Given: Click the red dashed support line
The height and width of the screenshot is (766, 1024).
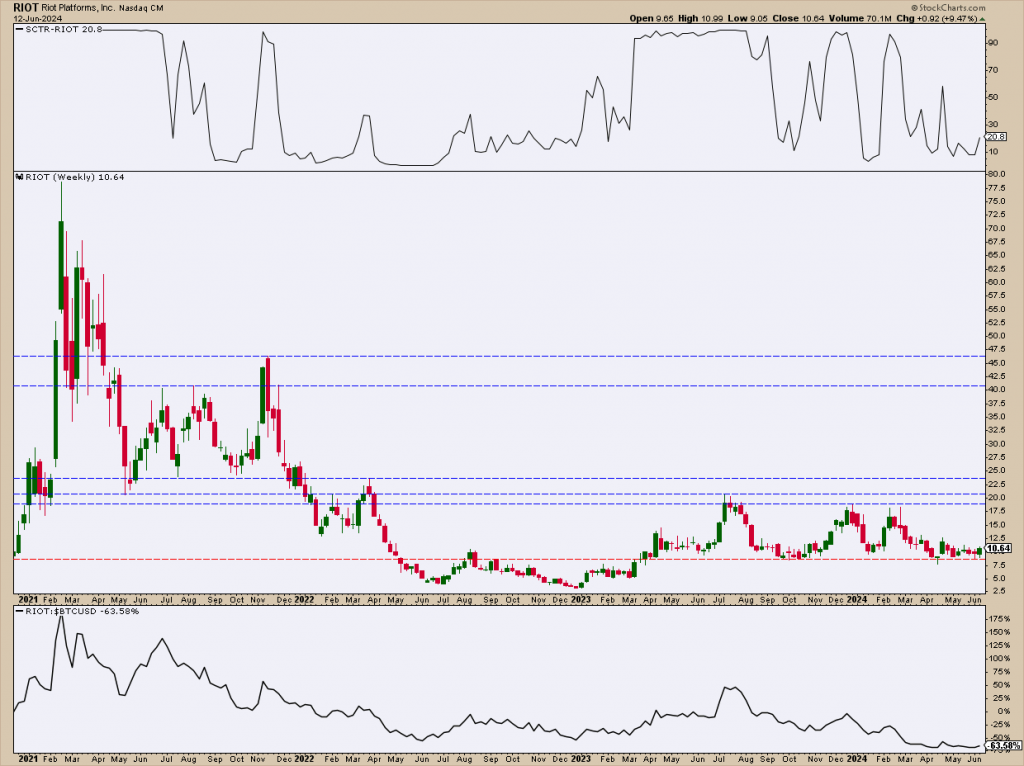Looking at the screenshot, I should pos(499,559).
